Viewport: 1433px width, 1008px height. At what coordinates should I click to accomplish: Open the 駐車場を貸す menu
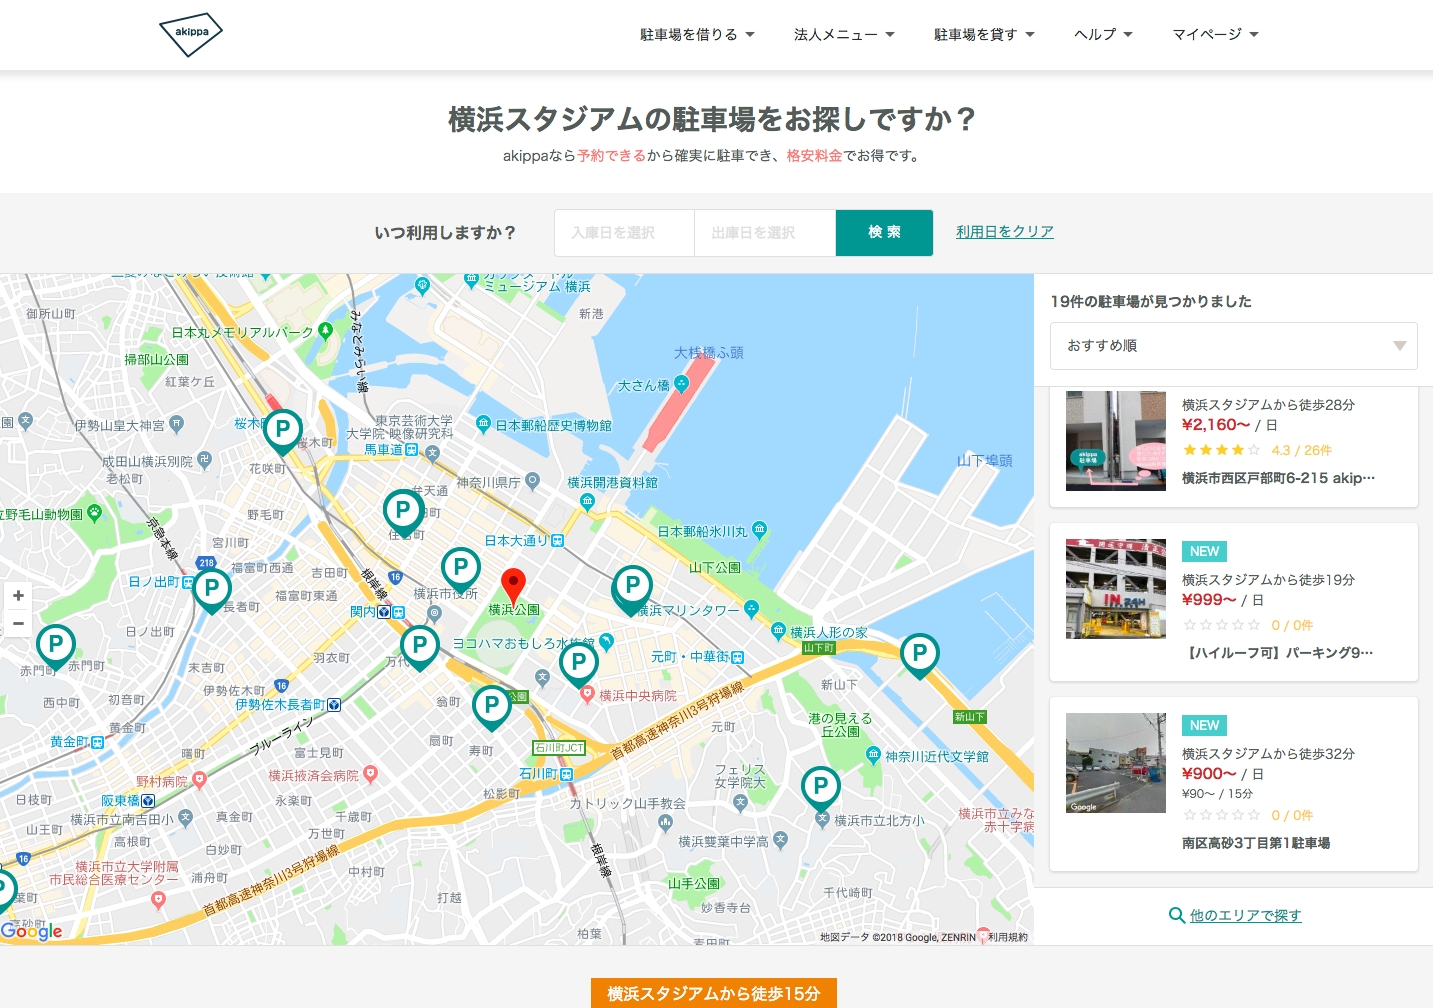click(984, 35)
